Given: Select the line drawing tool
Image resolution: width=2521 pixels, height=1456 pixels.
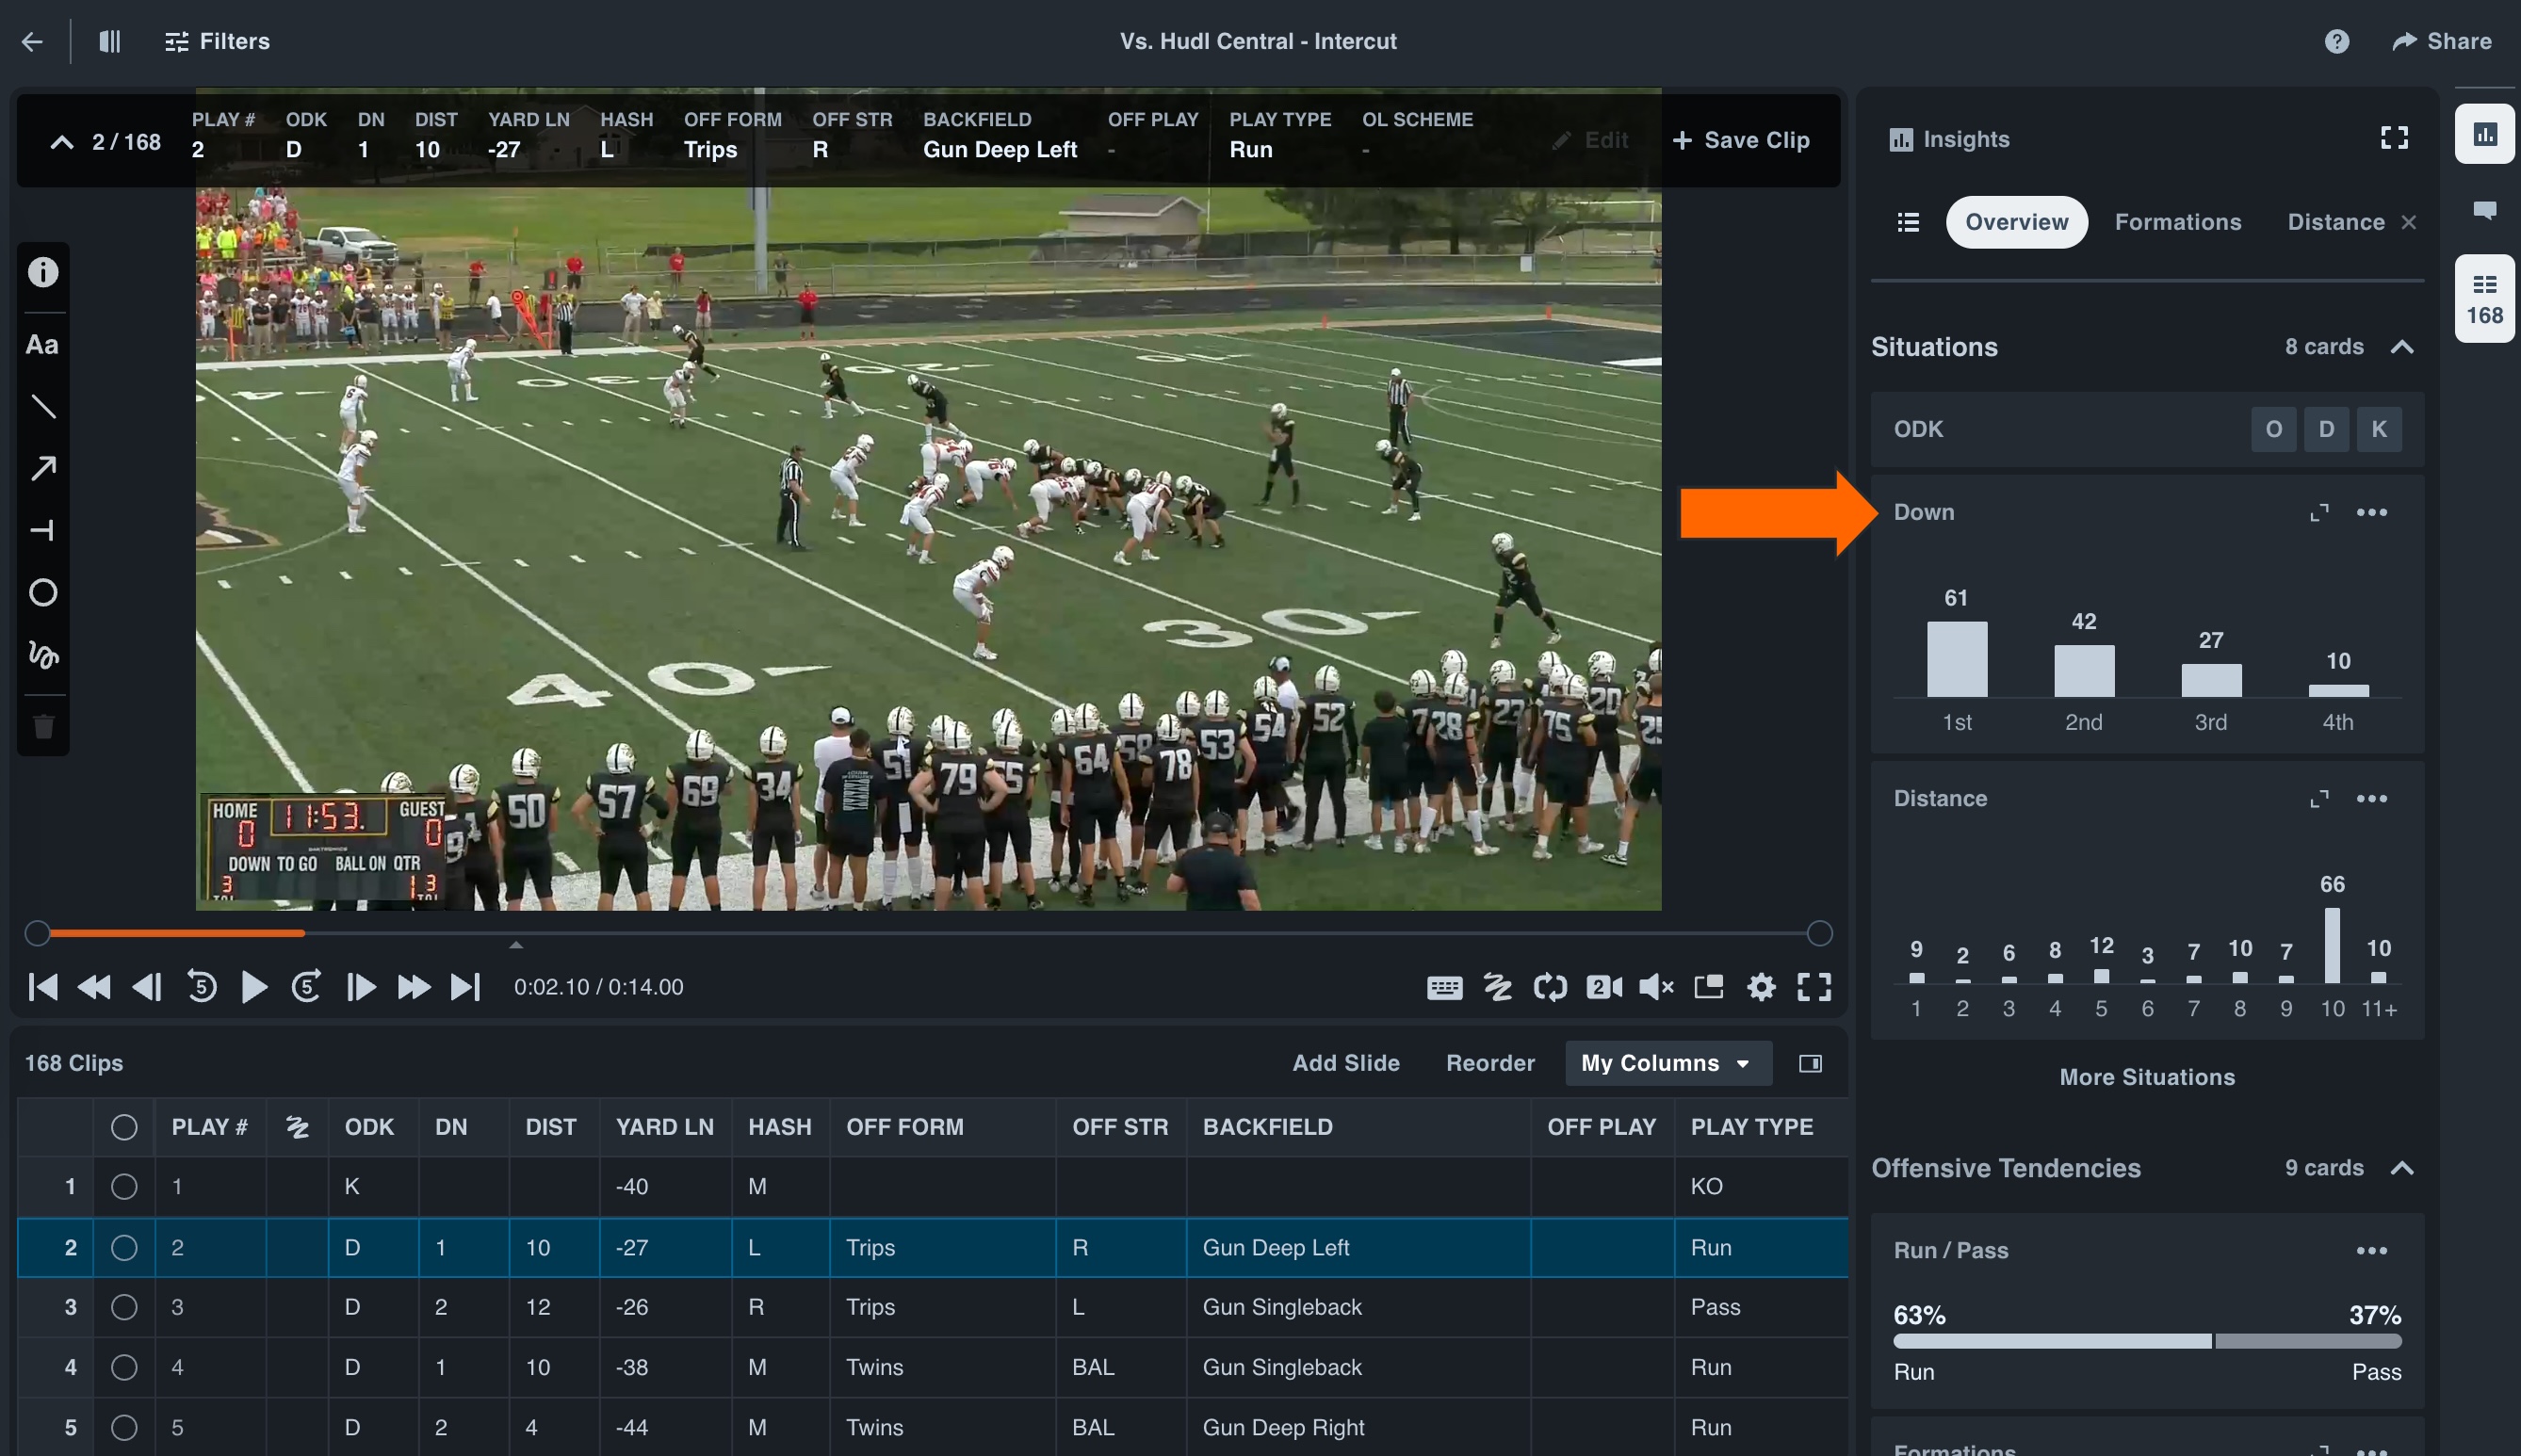Looking at the screenshot, I should tap(43, 406).
